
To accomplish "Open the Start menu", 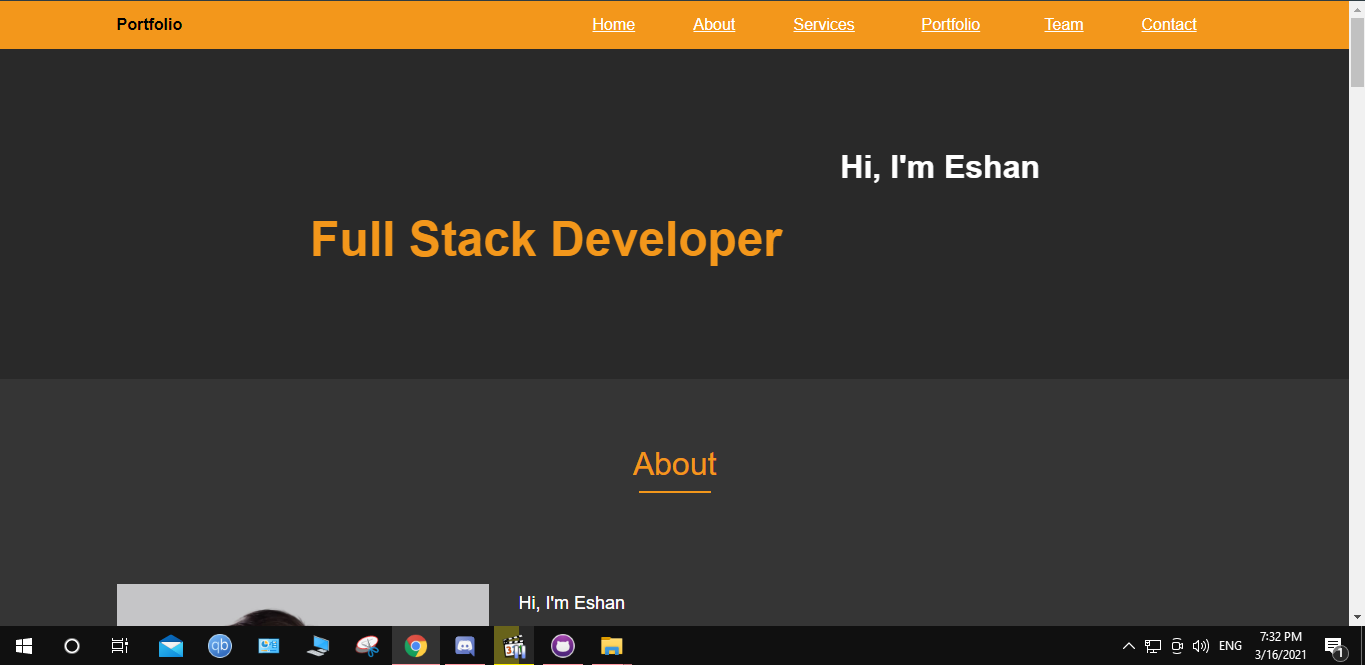I will (22, 646).
